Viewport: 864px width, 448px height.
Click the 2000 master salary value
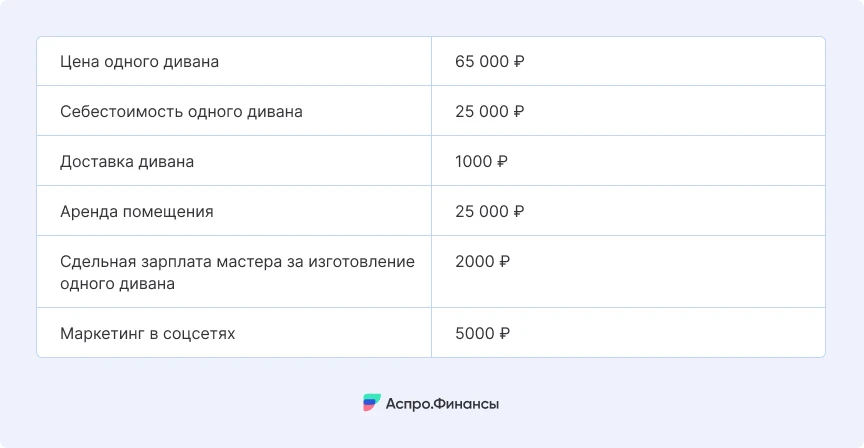click(475, 262)
